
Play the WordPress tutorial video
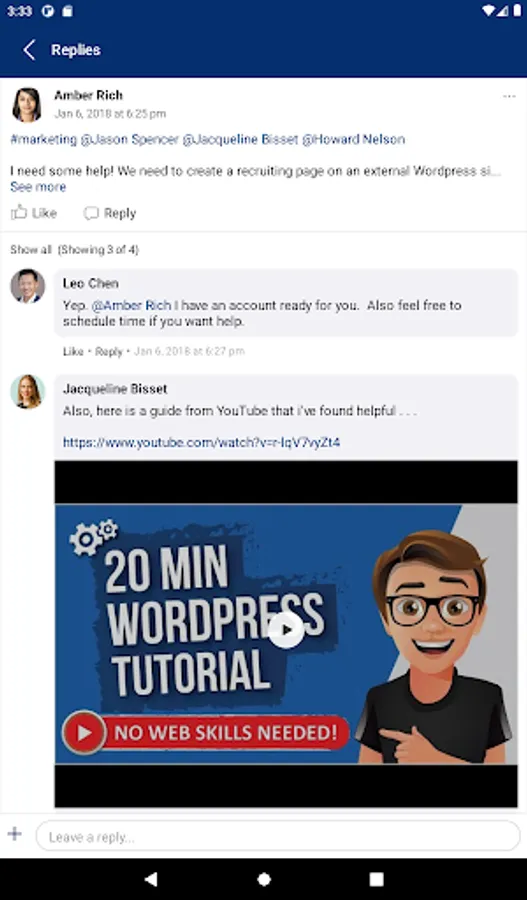pyautogui.click(x=285, y=630)
